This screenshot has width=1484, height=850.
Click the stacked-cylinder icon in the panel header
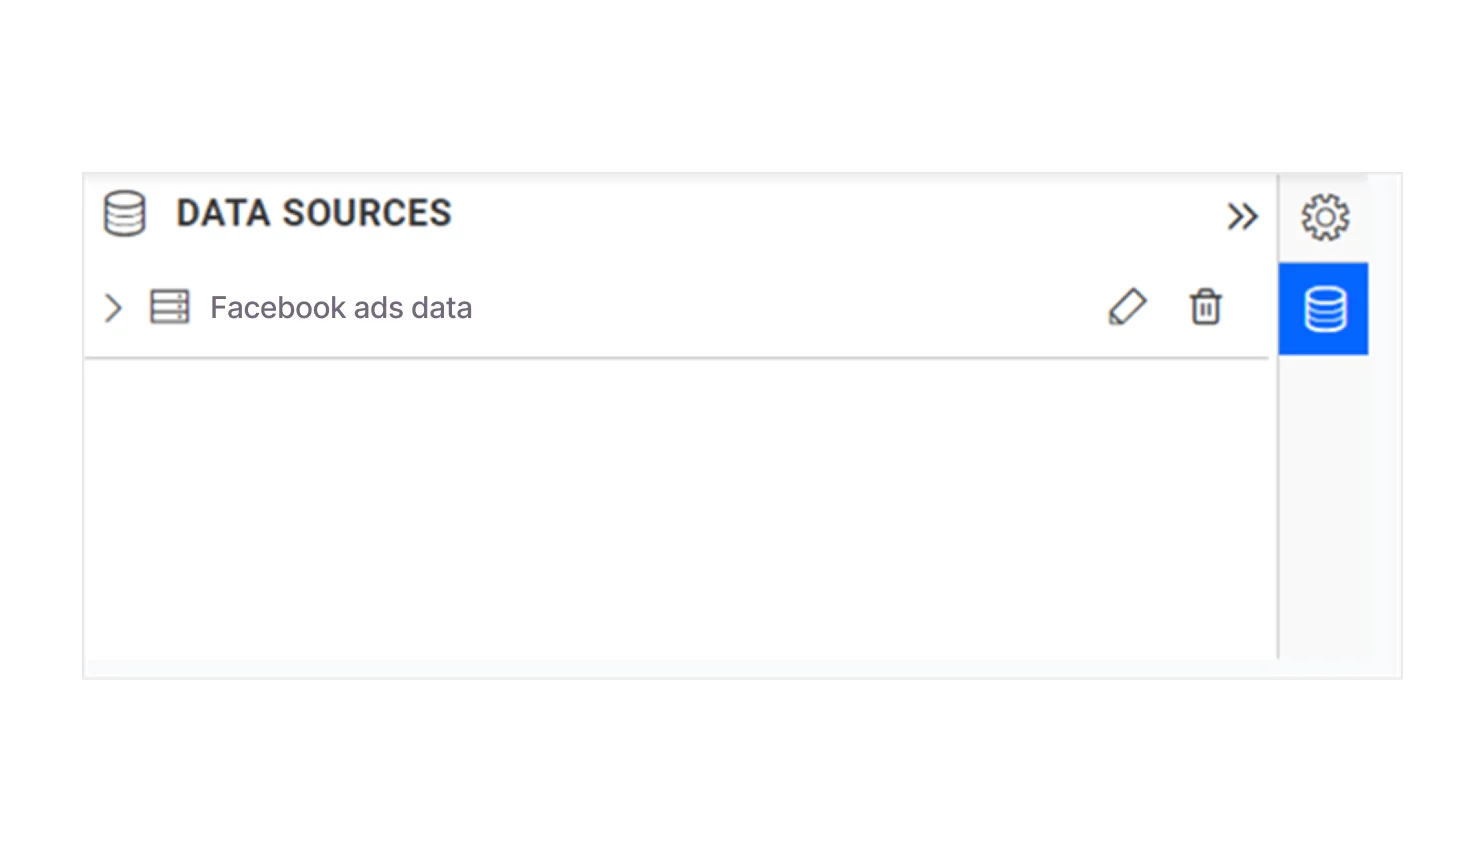pos(125,213)
